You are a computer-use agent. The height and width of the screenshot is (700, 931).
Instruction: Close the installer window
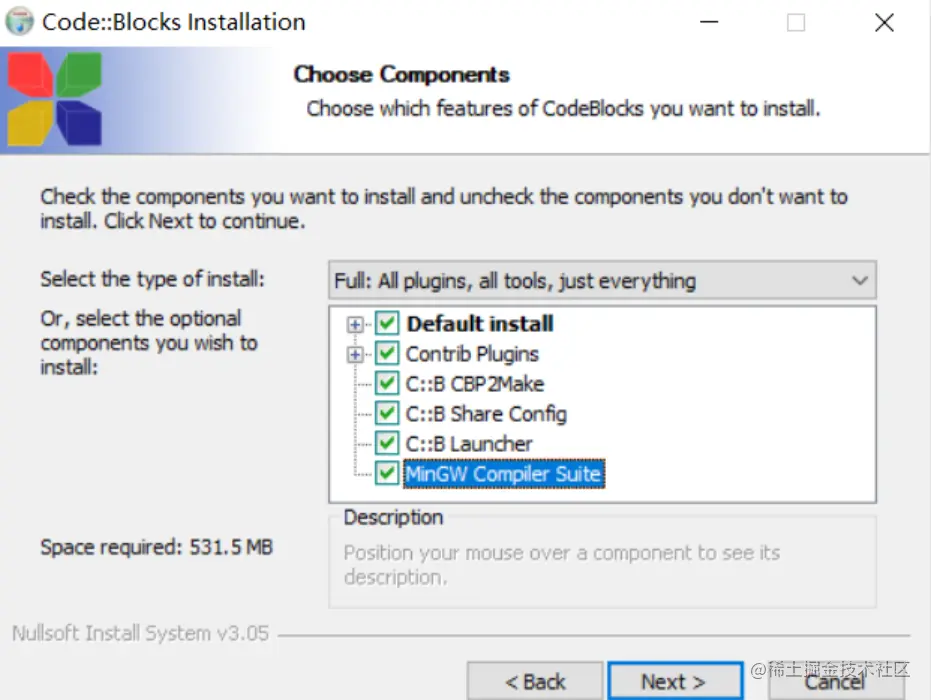[884, 22]
